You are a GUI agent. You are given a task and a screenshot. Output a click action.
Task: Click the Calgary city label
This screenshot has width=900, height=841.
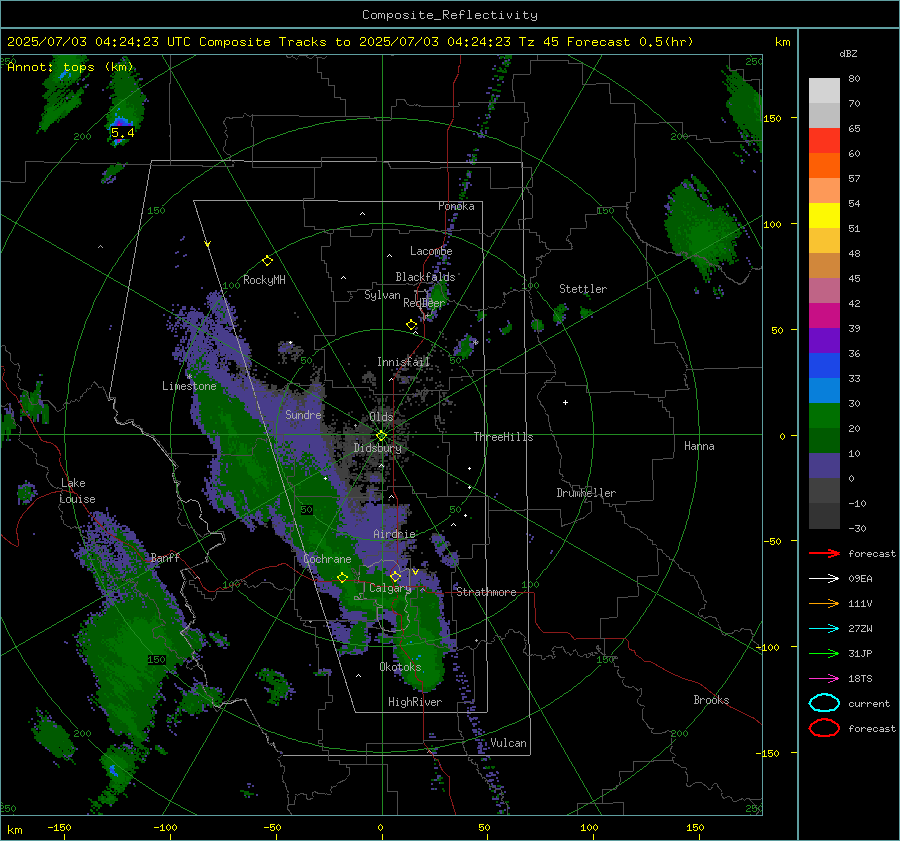[390, 588]
